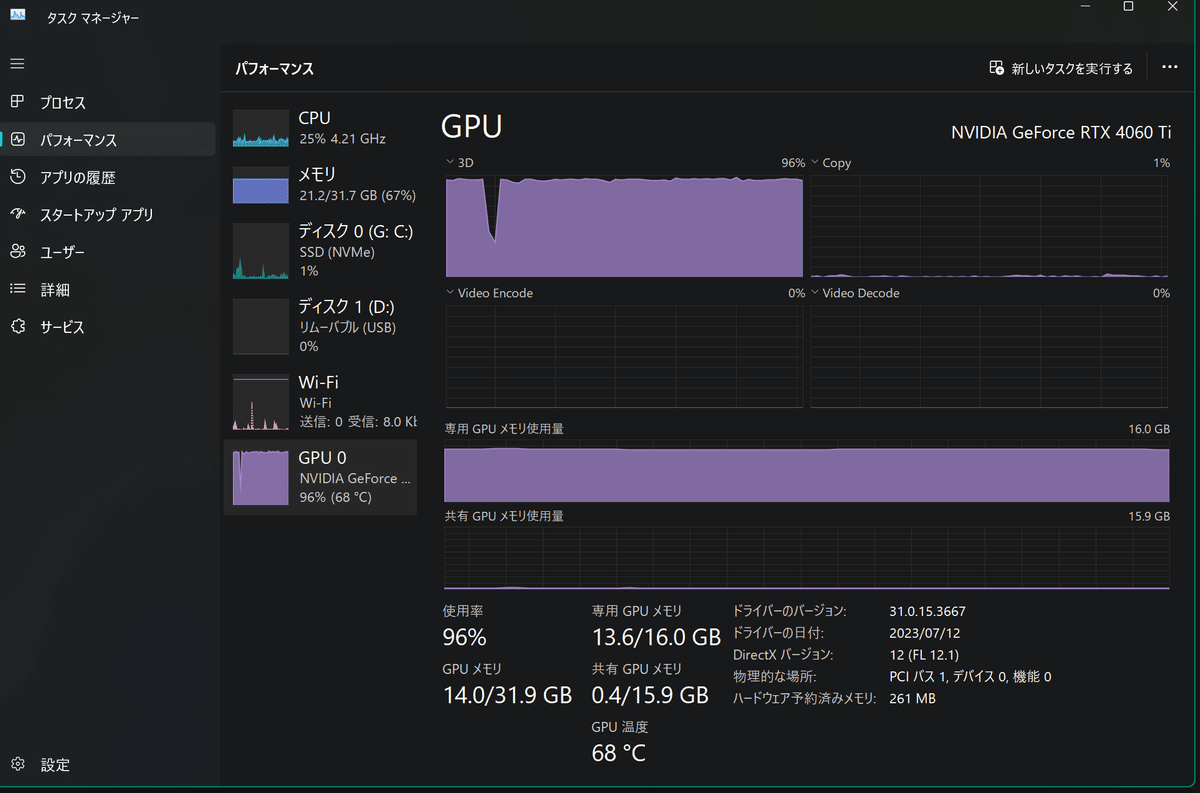Click the 13.6/16.0 GB dedicated memory value
Screen dimensions: 1200x793
(x=656, y=637)
